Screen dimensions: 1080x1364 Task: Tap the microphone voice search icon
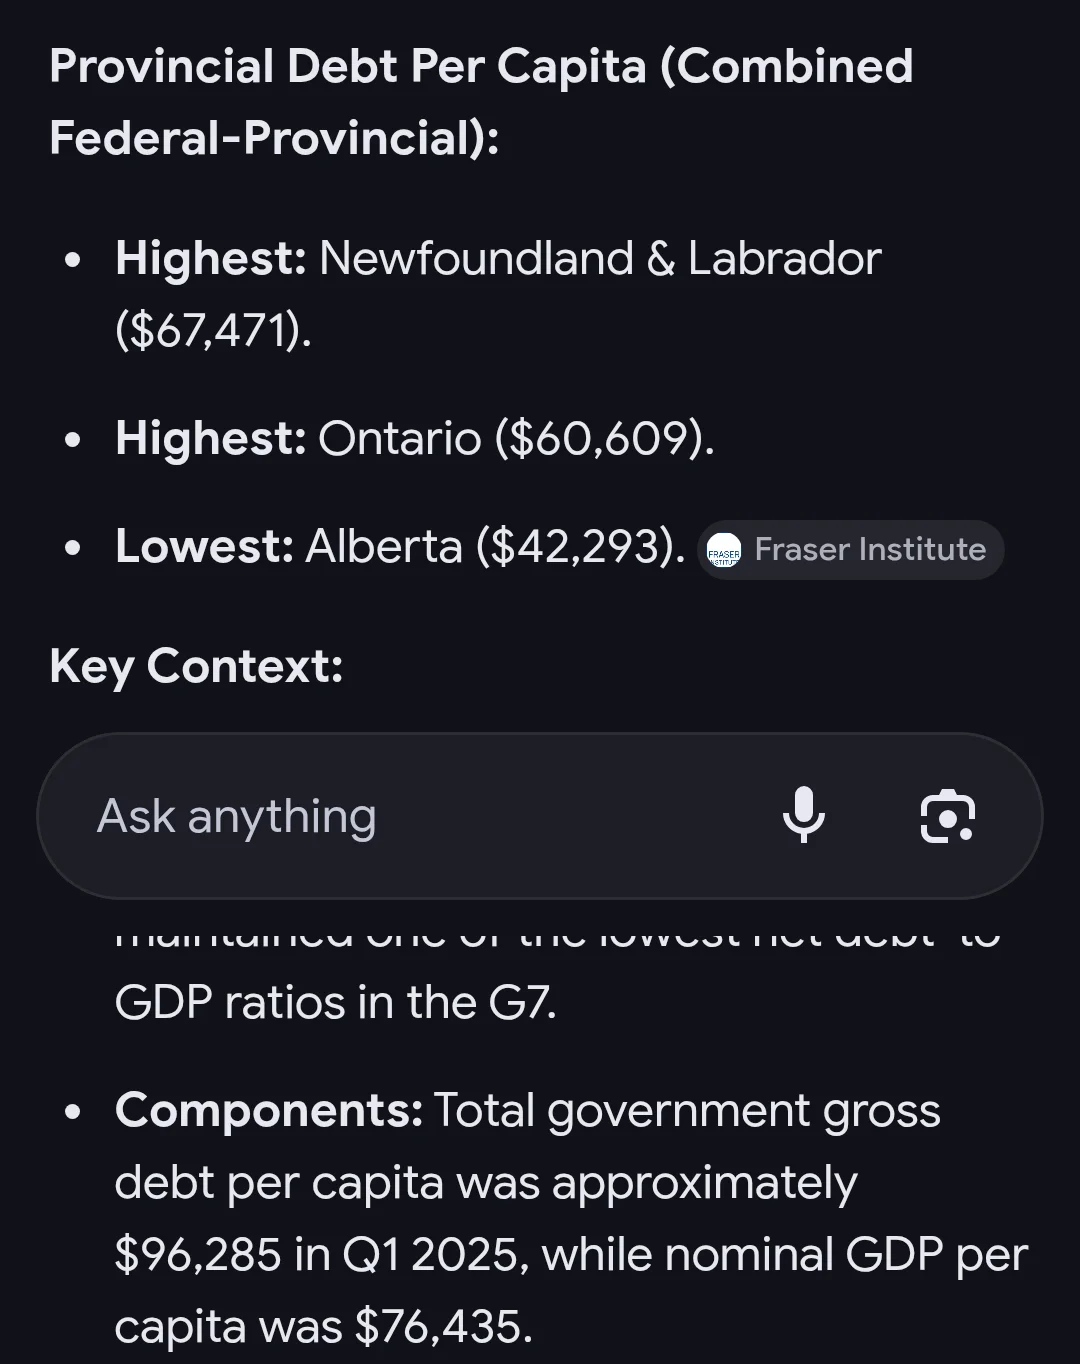[x=804, y=815]
